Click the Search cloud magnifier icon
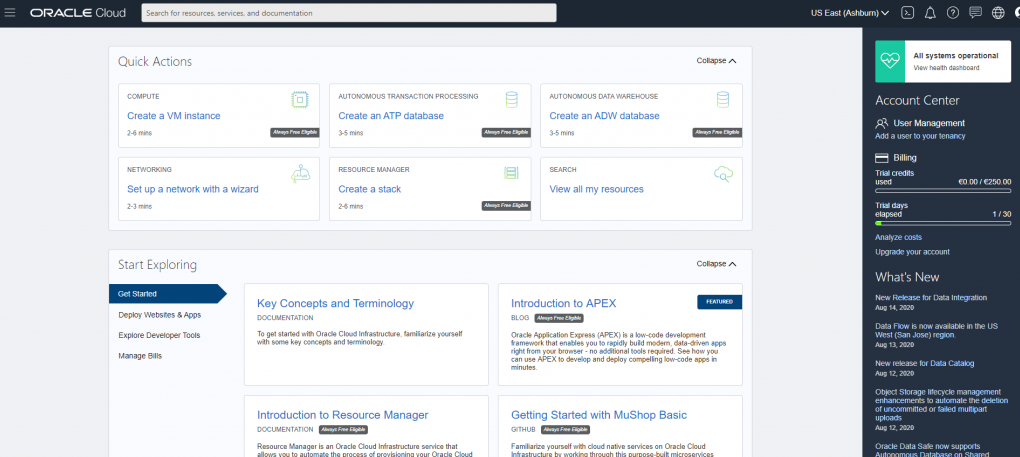This screenshot has width=1020, height=457. click(723, 174)
